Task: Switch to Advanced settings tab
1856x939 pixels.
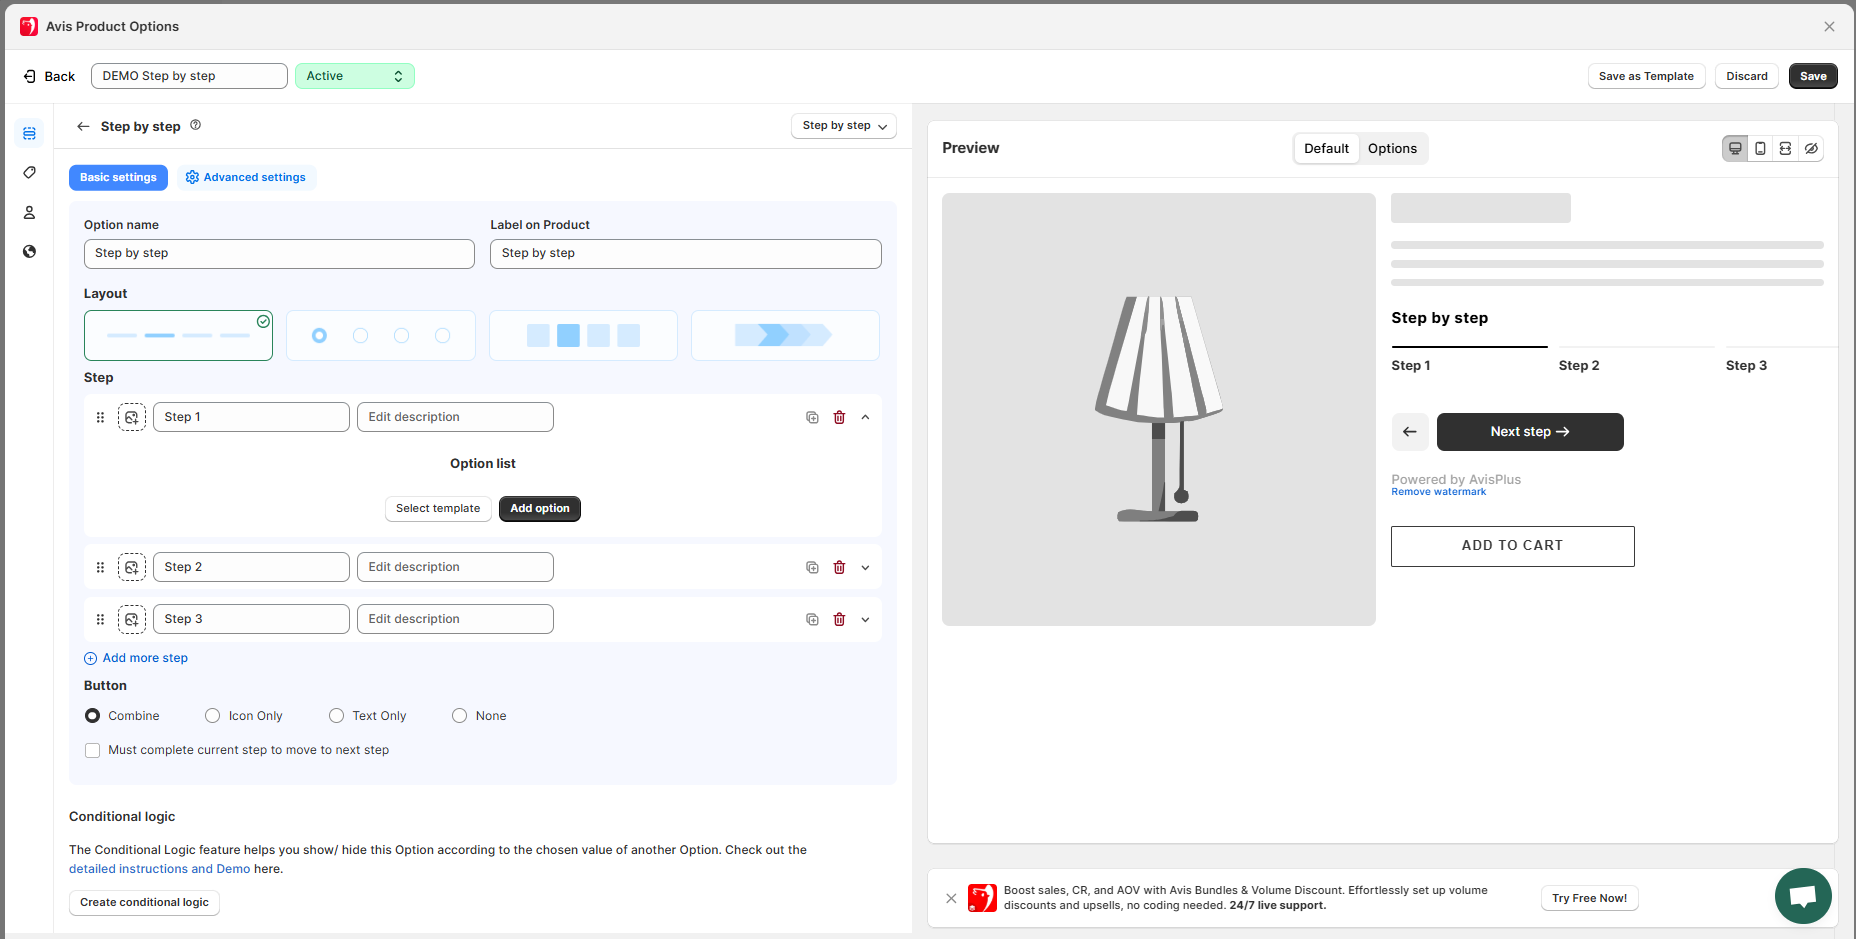Action: coord(246,178)
